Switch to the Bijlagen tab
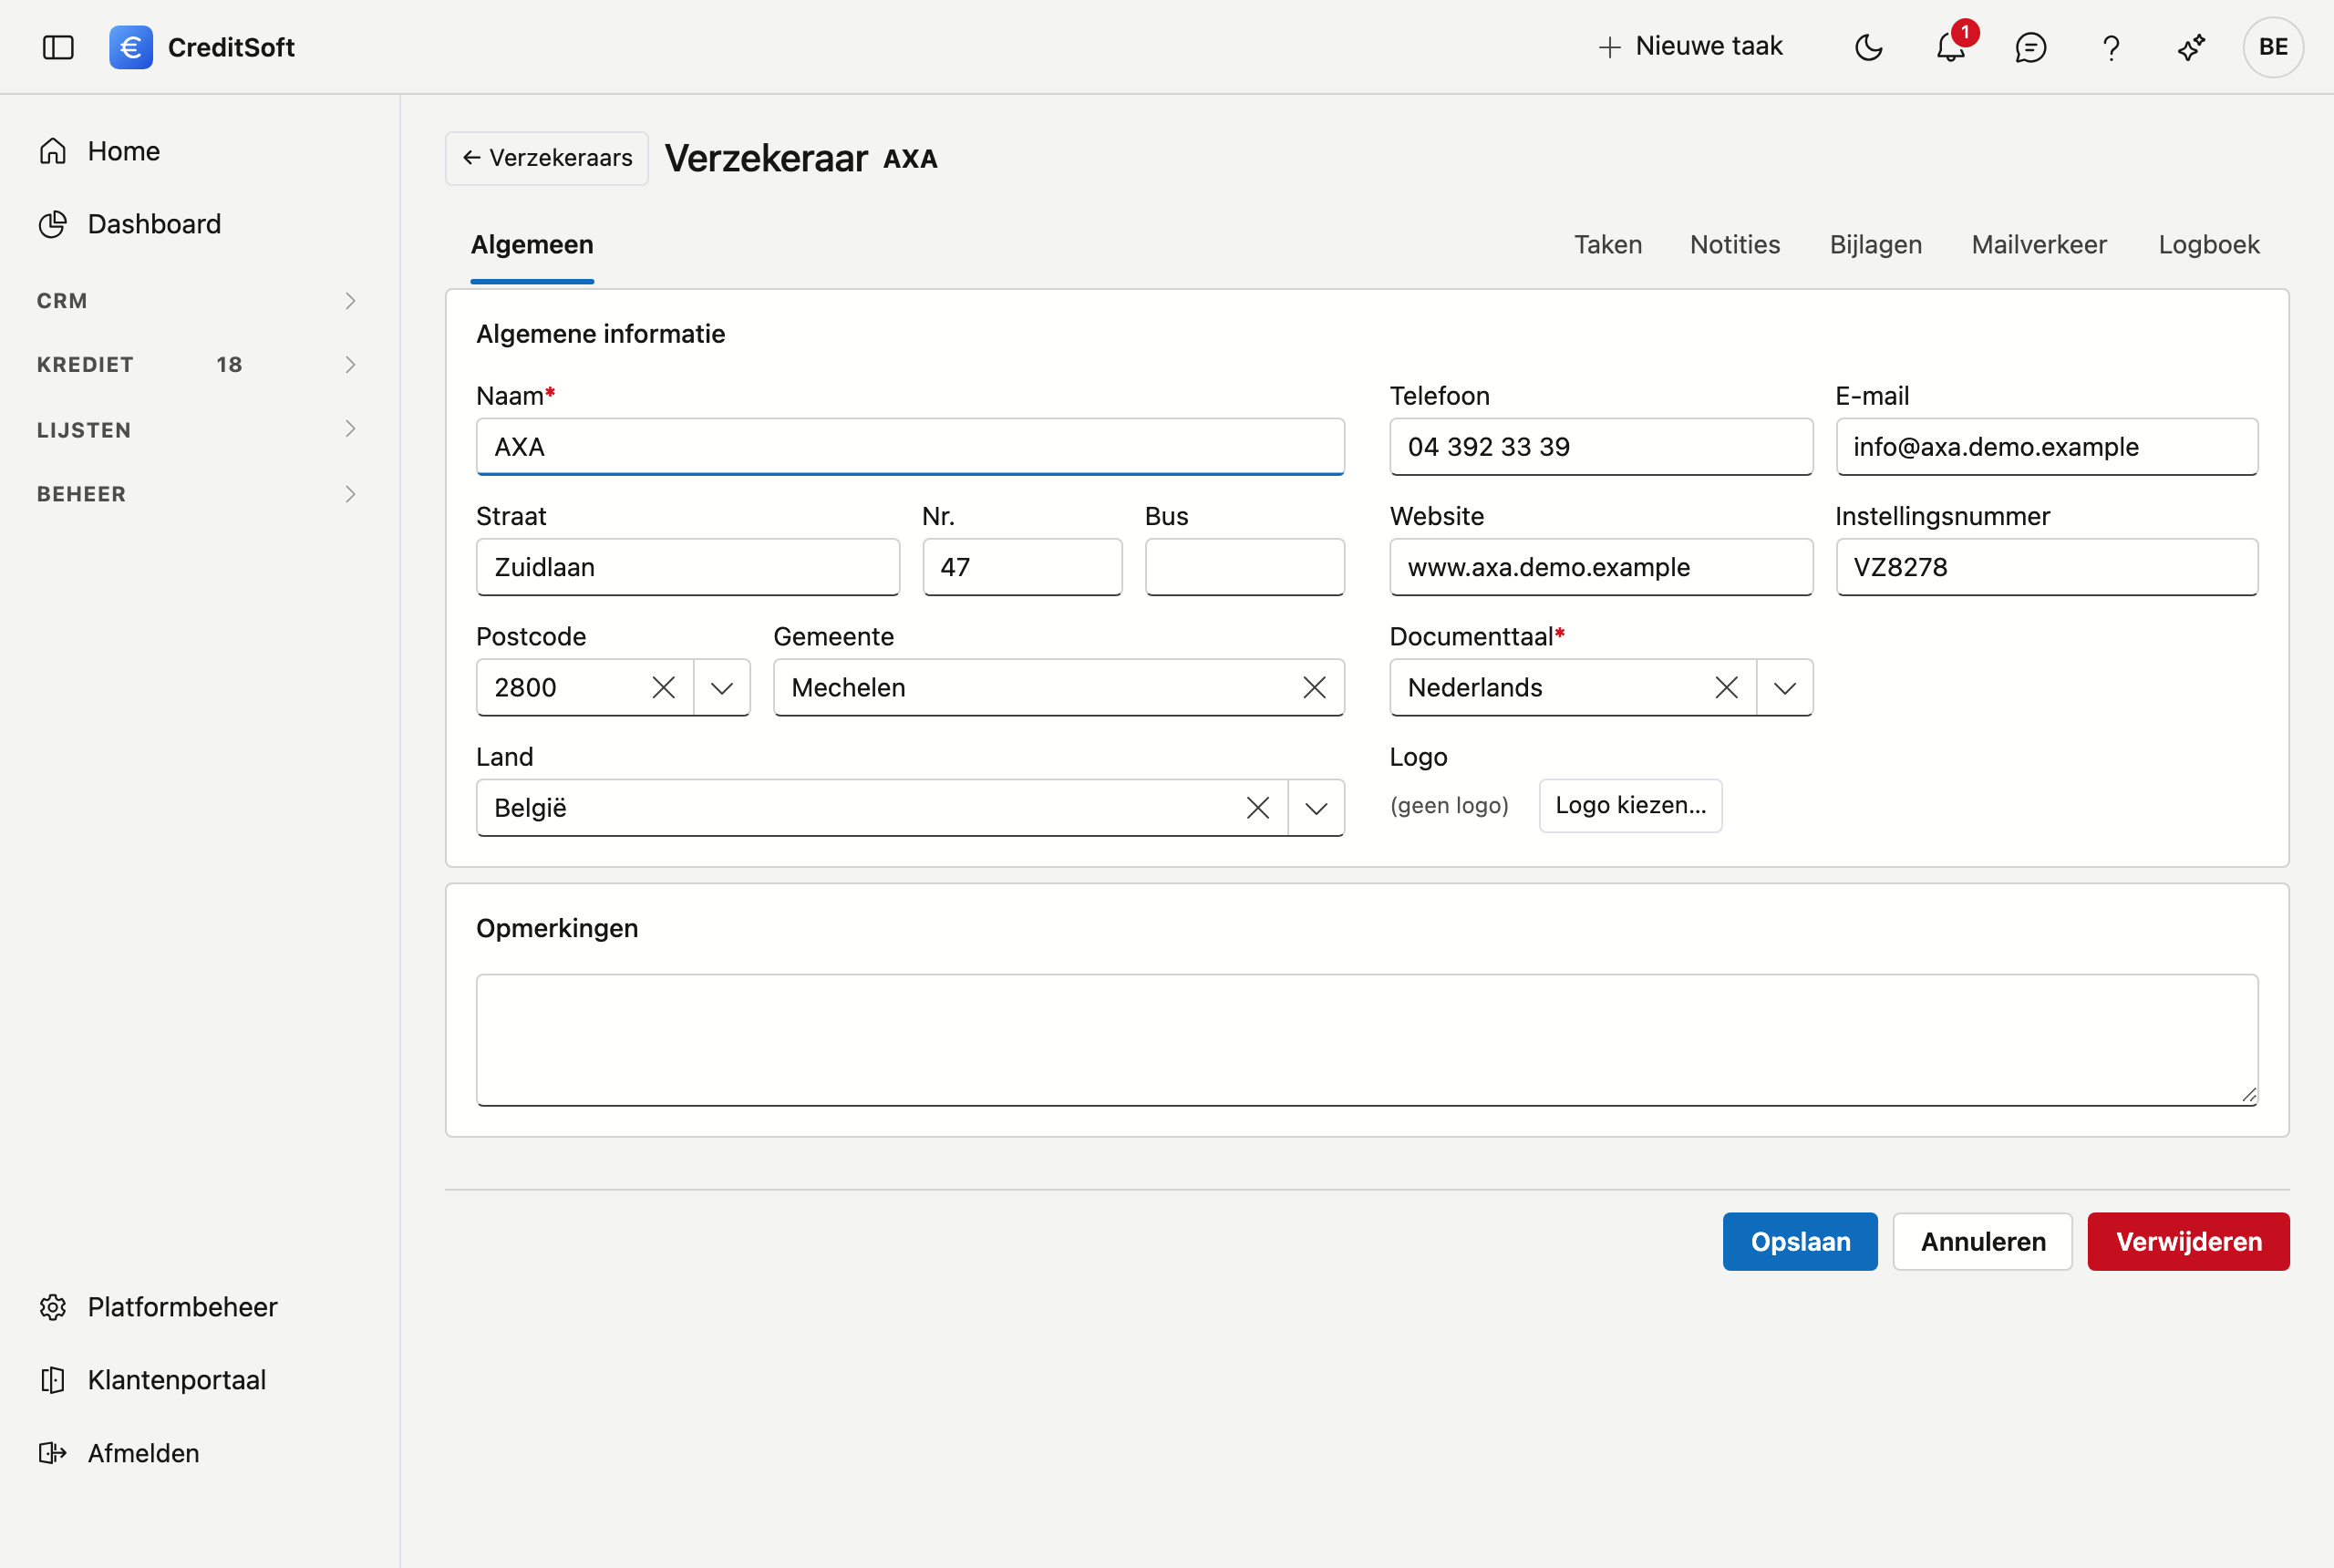2334x1568 pixels. pyautogui.click(x=1875, y=245)
